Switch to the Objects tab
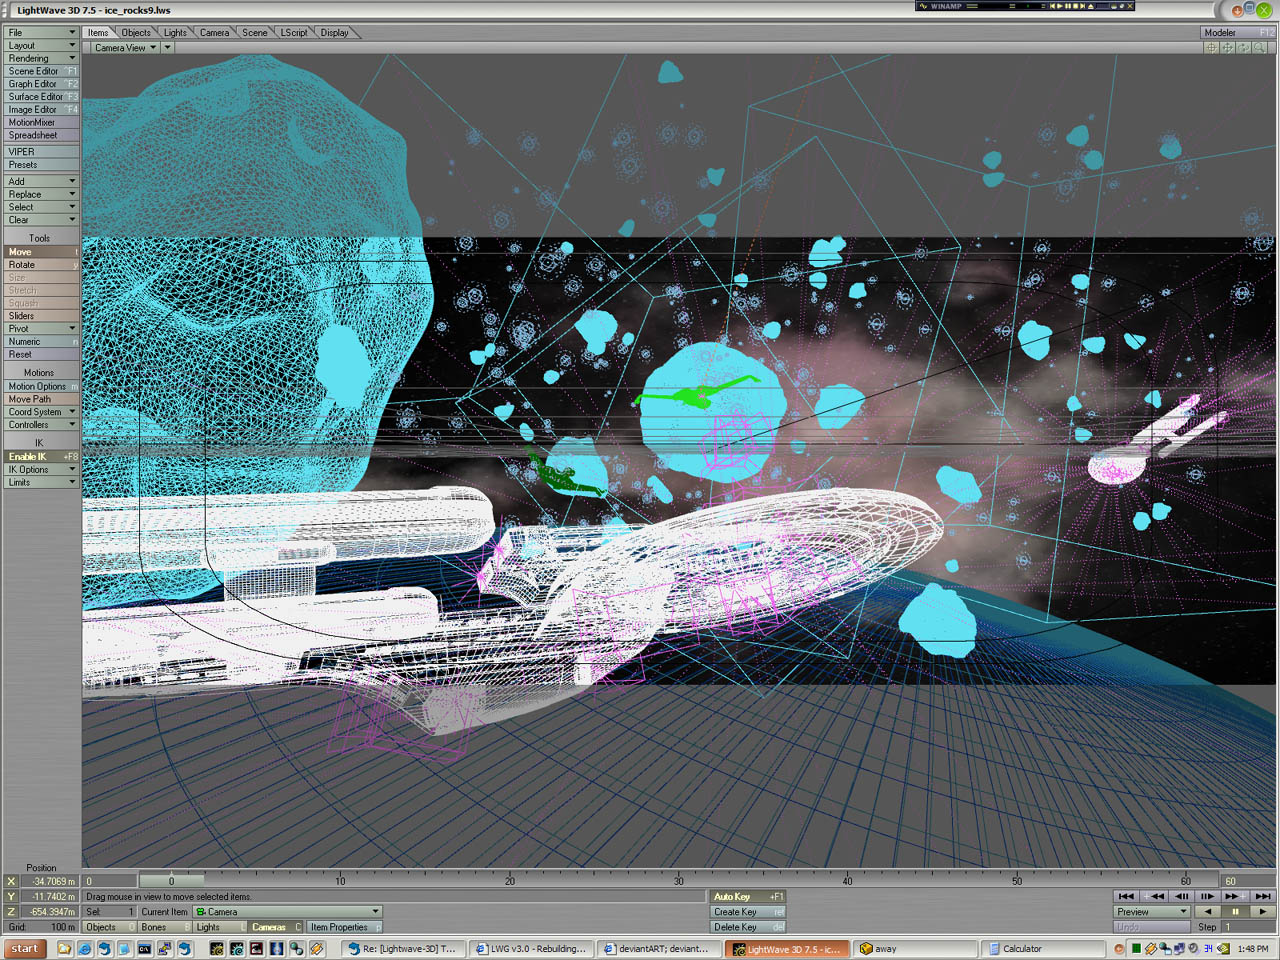Viewport: 1280px width, 960px height. click(x=136, y=32)
